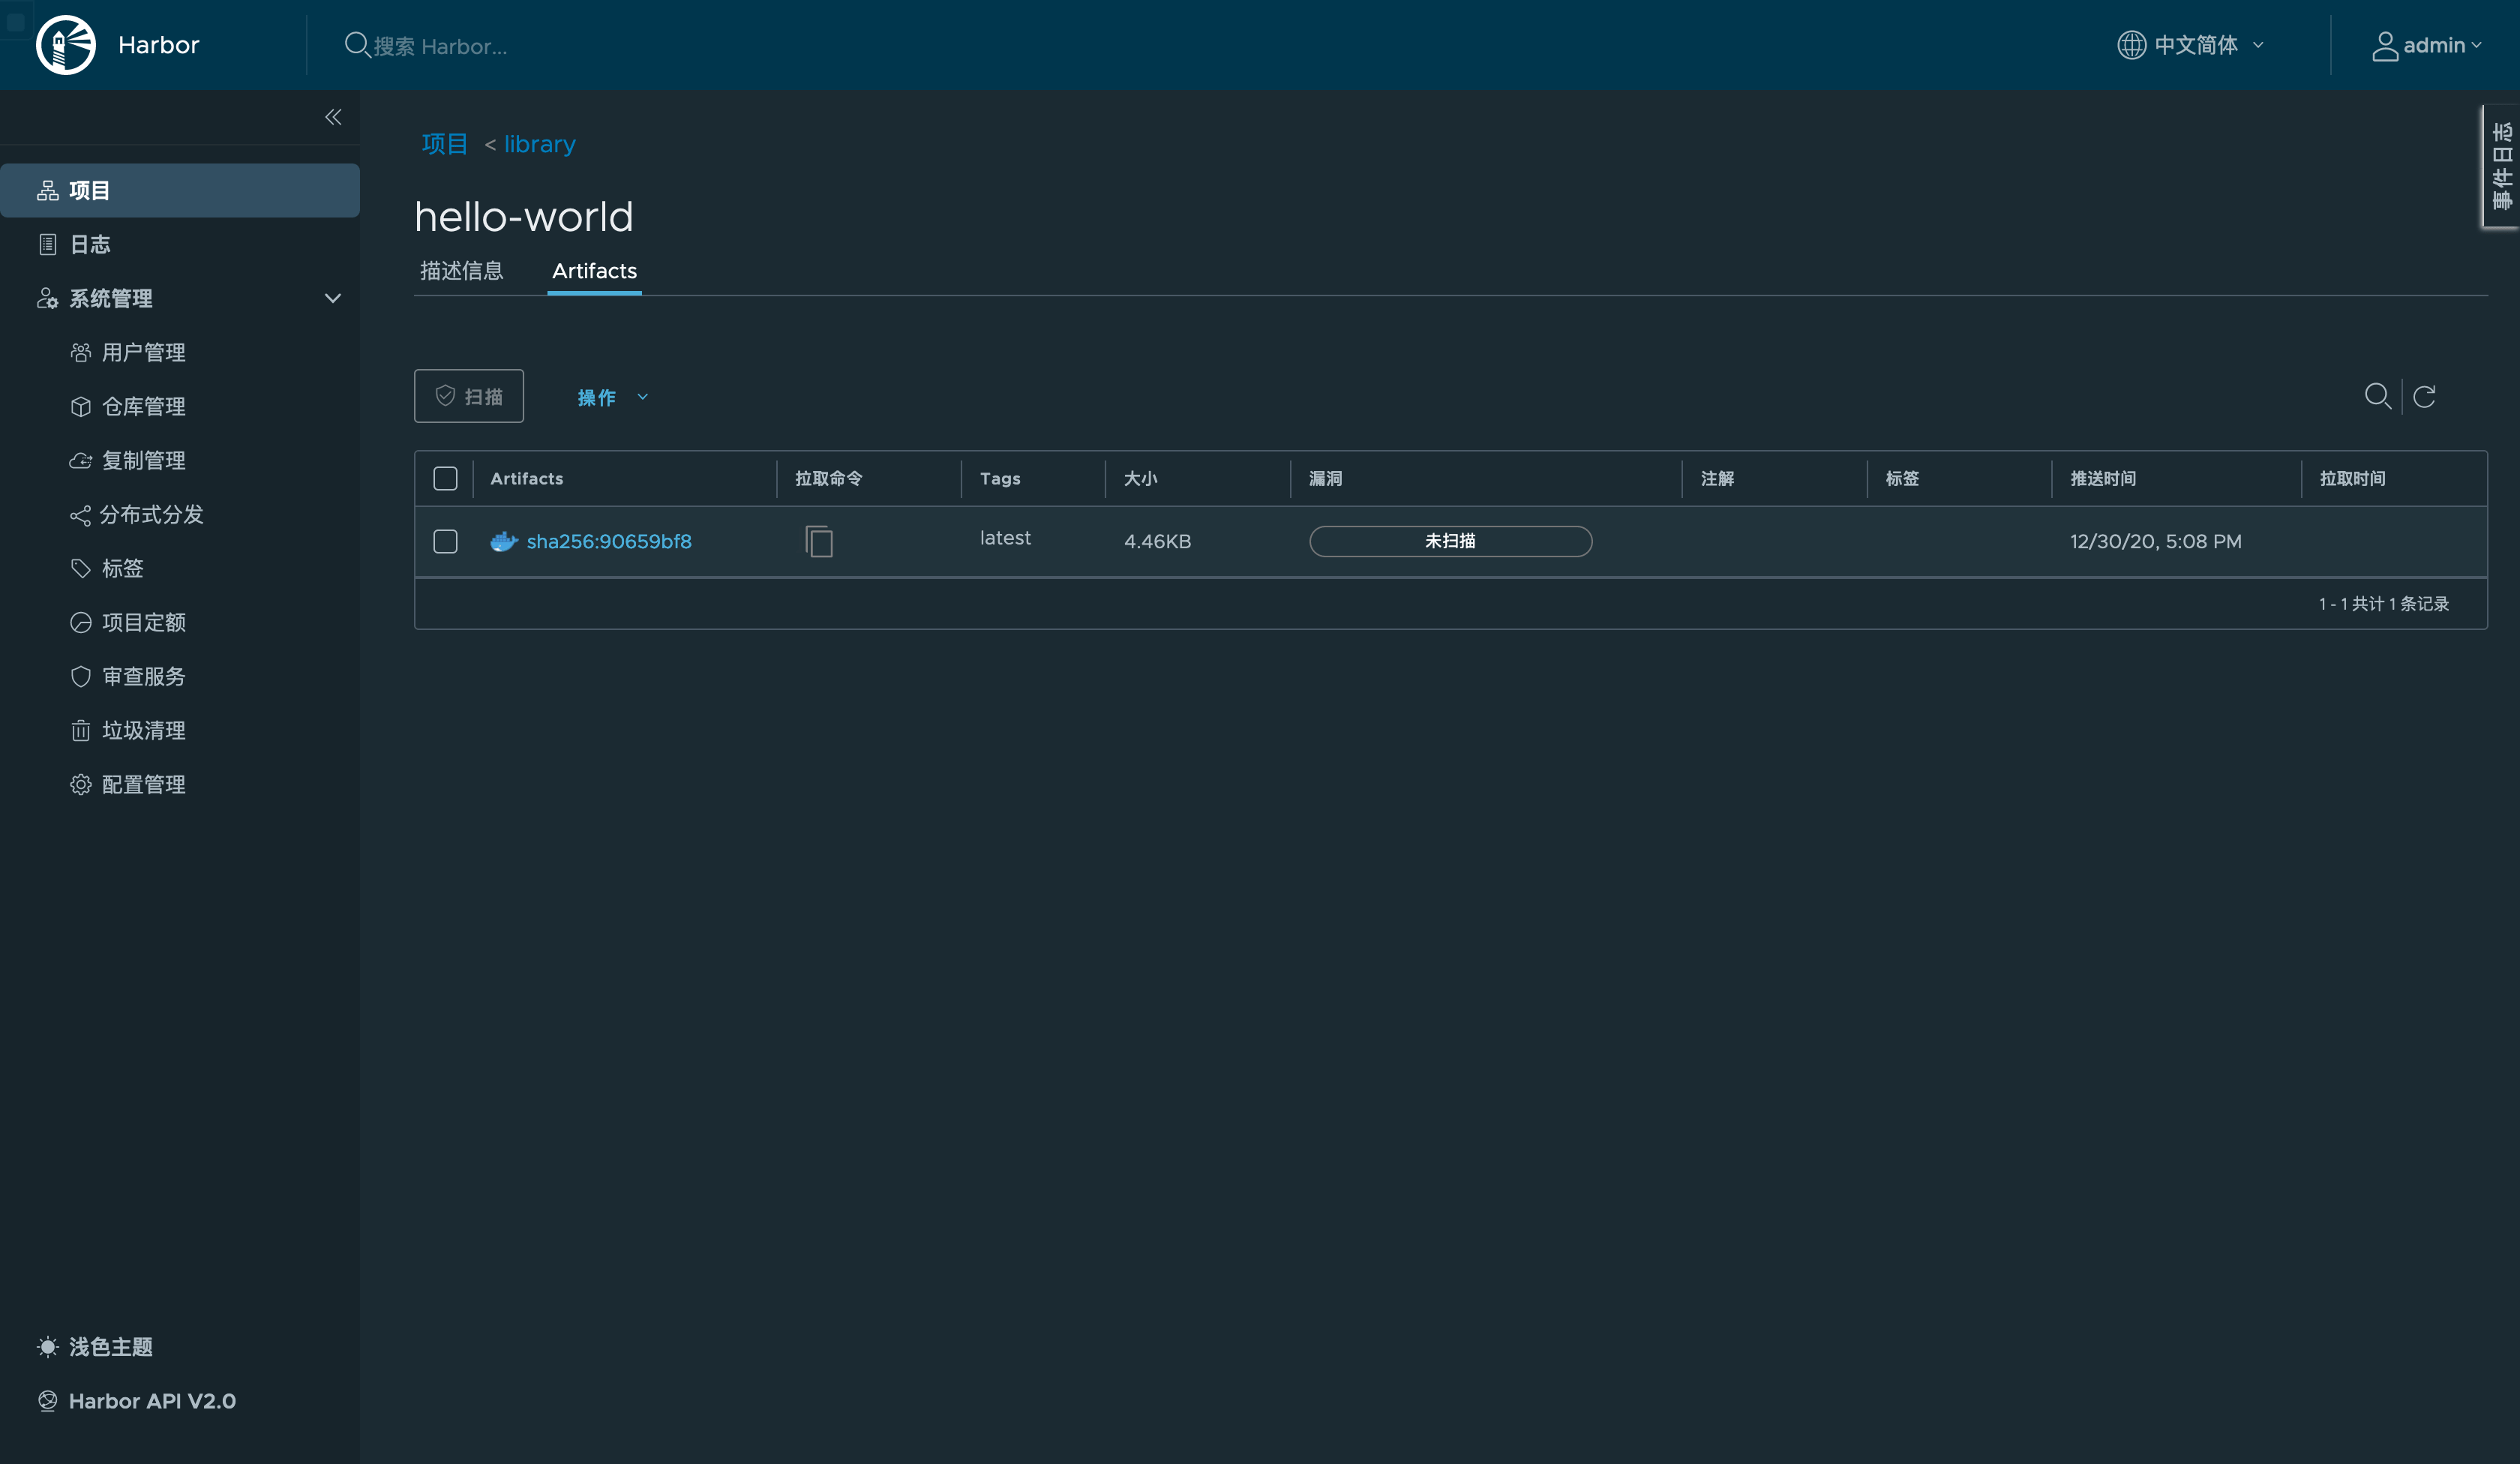Click the Harbor lighthouse logo
The width and height of the screenshot is (2520, 1464).
coord(66,45)
